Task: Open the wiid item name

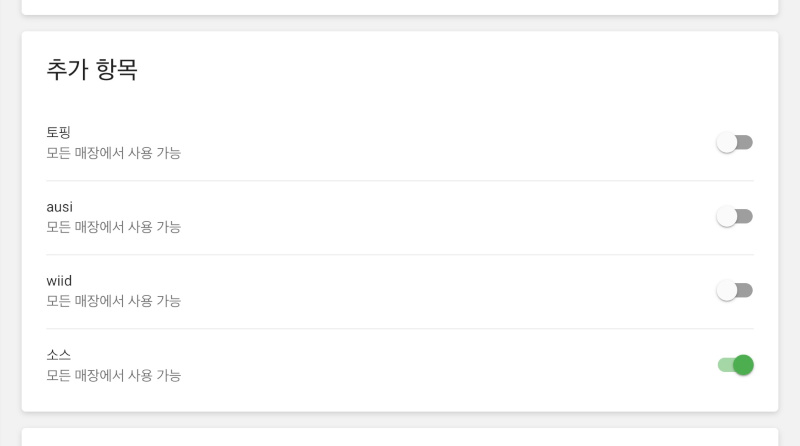Action: coord(59,281)
